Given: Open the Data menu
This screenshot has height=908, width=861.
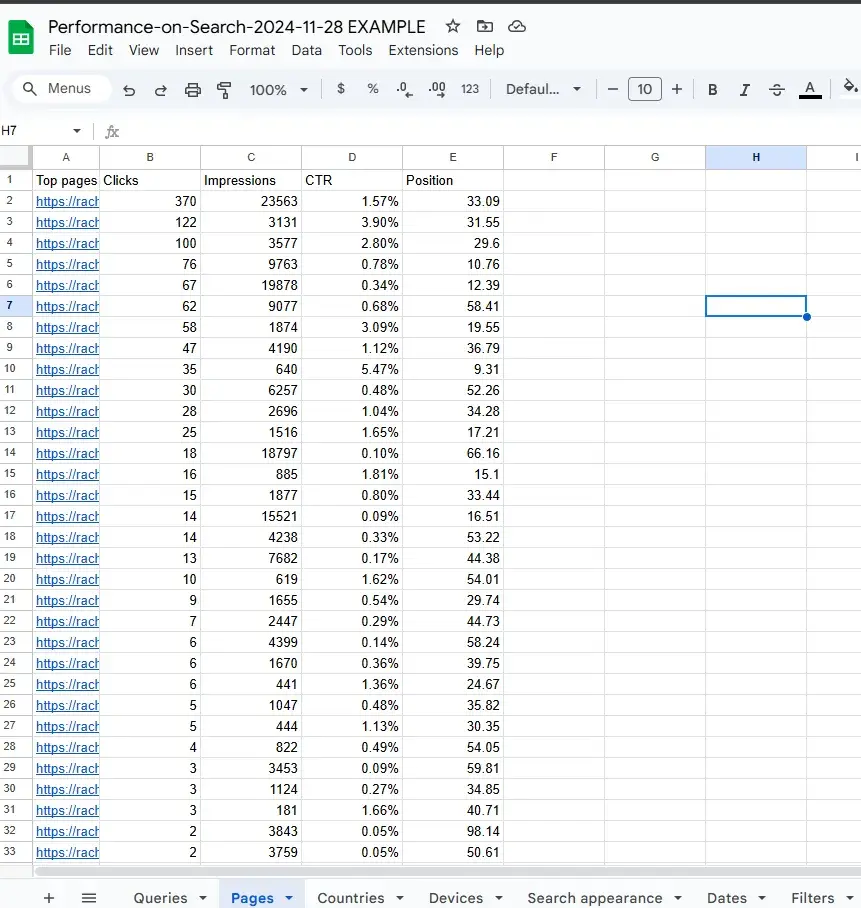Looking at the screenshot, I should point(306,50).
